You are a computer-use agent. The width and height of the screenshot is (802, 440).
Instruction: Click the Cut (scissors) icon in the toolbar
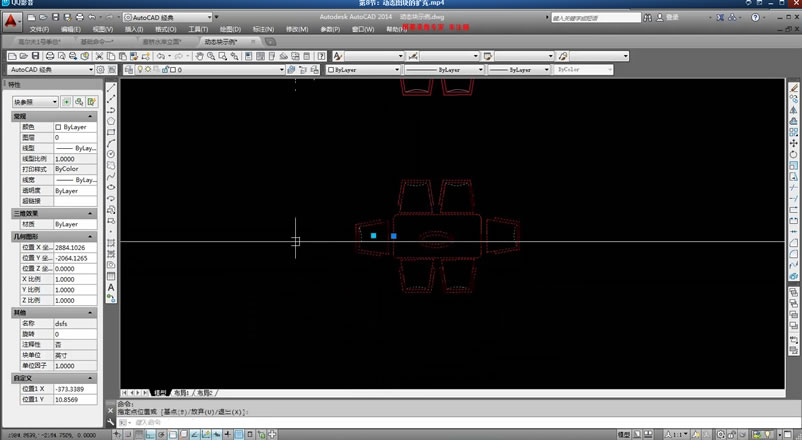pos(99,56)
